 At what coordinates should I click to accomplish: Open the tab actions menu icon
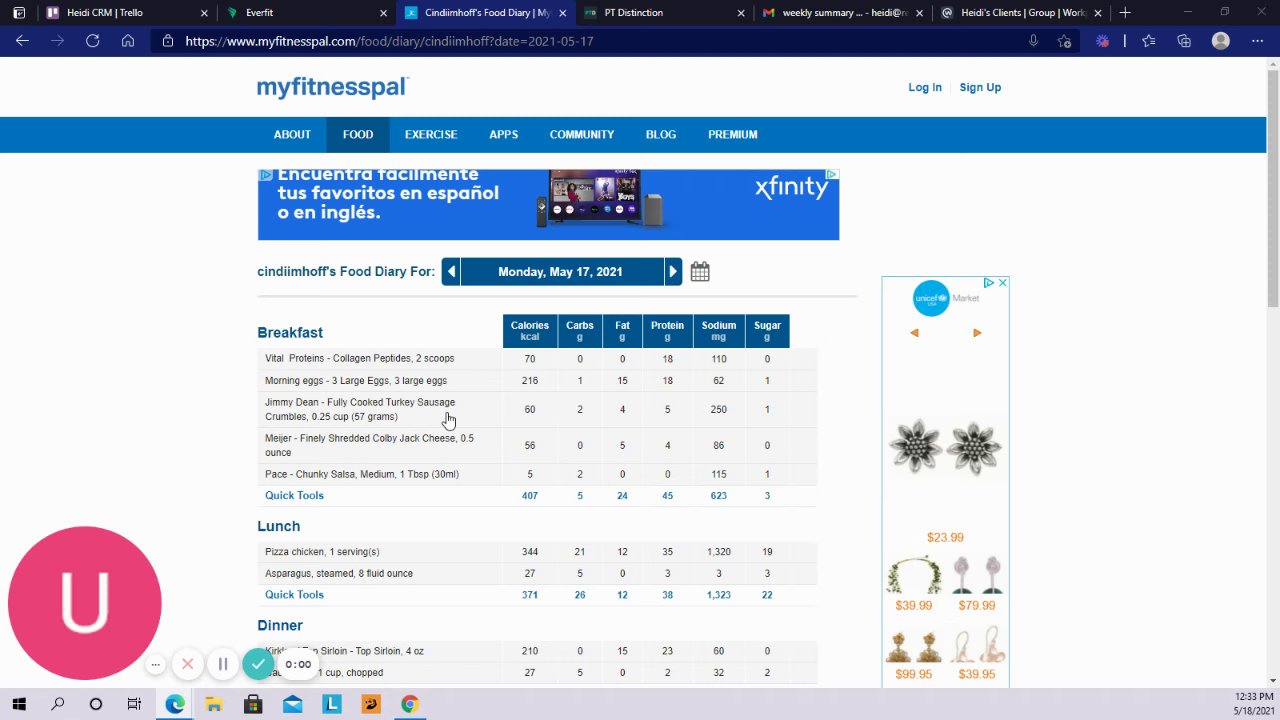(19, 13)
